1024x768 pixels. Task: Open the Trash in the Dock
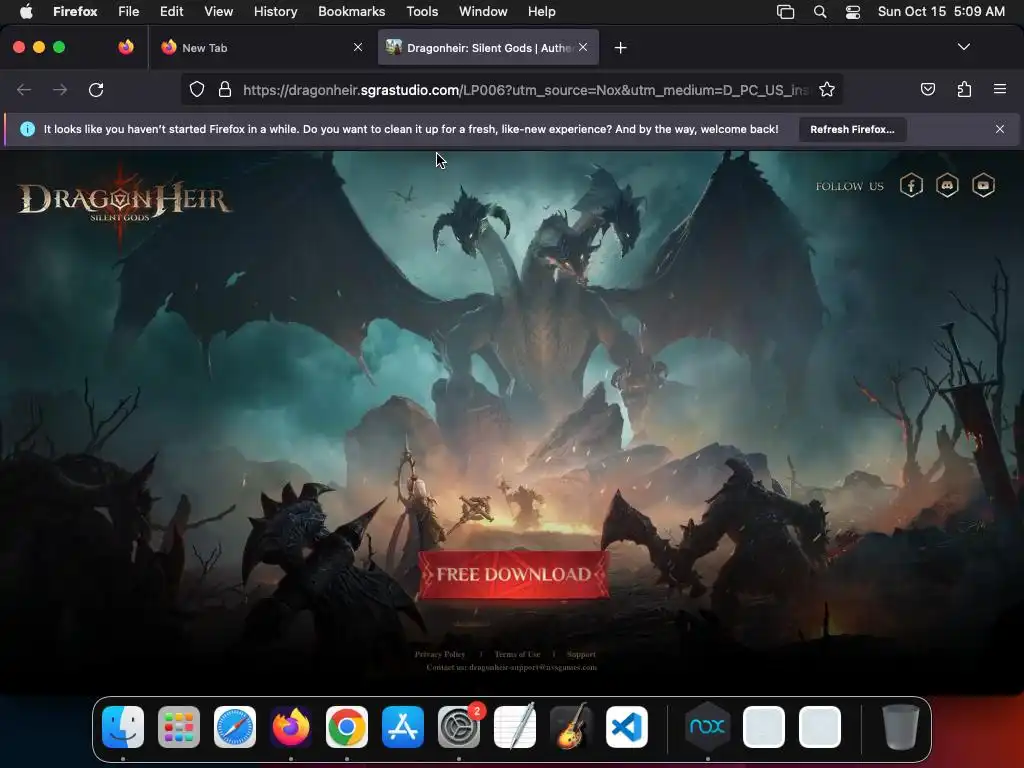pyautogui.click(x=901, y=726)
